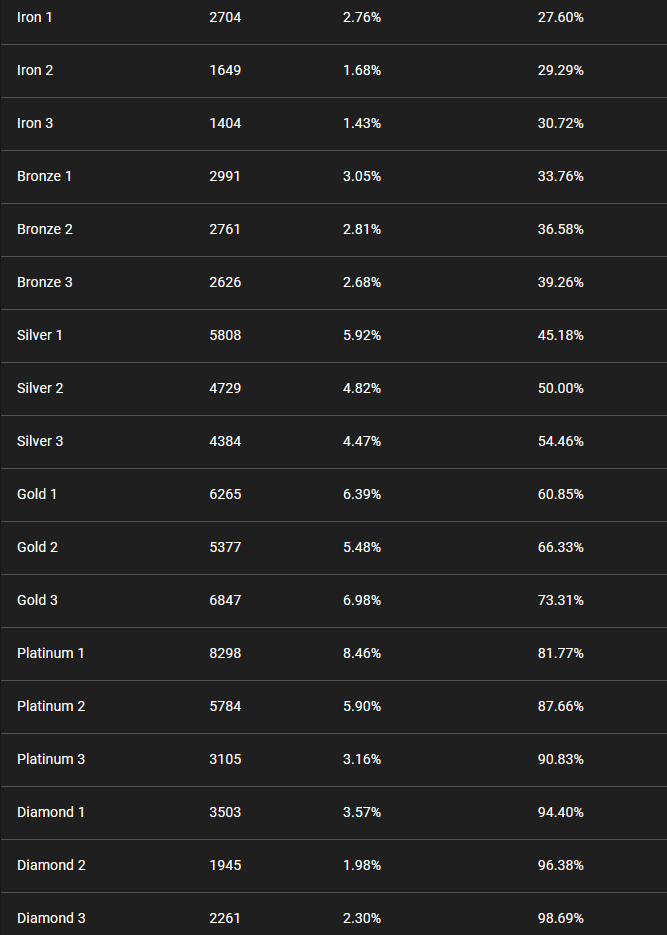Image resolution: width=667 pixels, height=935 pixels.
Task: Click the Gold 3 player count 6847
Action: pyautogui.click(x=225, y=600)
